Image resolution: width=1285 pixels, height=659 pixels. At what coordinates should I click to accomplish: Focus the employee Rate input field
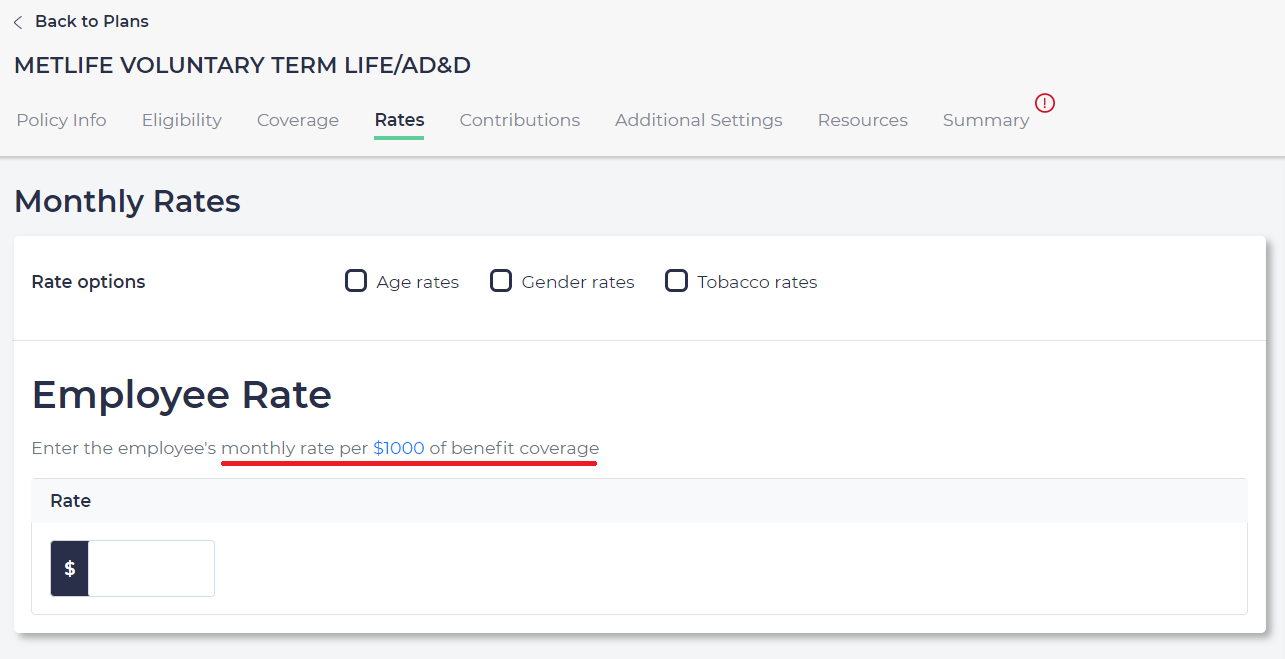pos(151,568)
